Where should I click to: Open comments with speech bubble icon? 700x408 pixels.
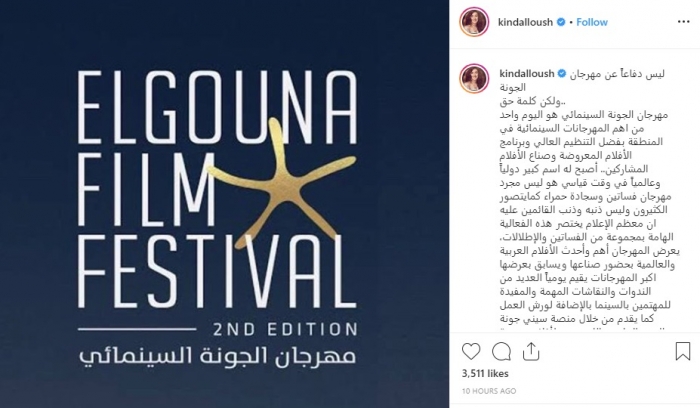501,352
